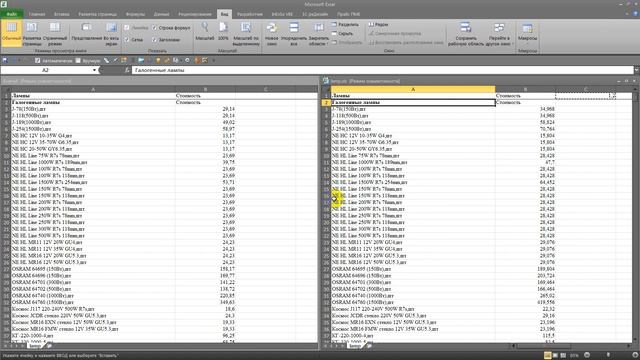
Task: Open the Макросы macros button
Action: click(527, 33)
